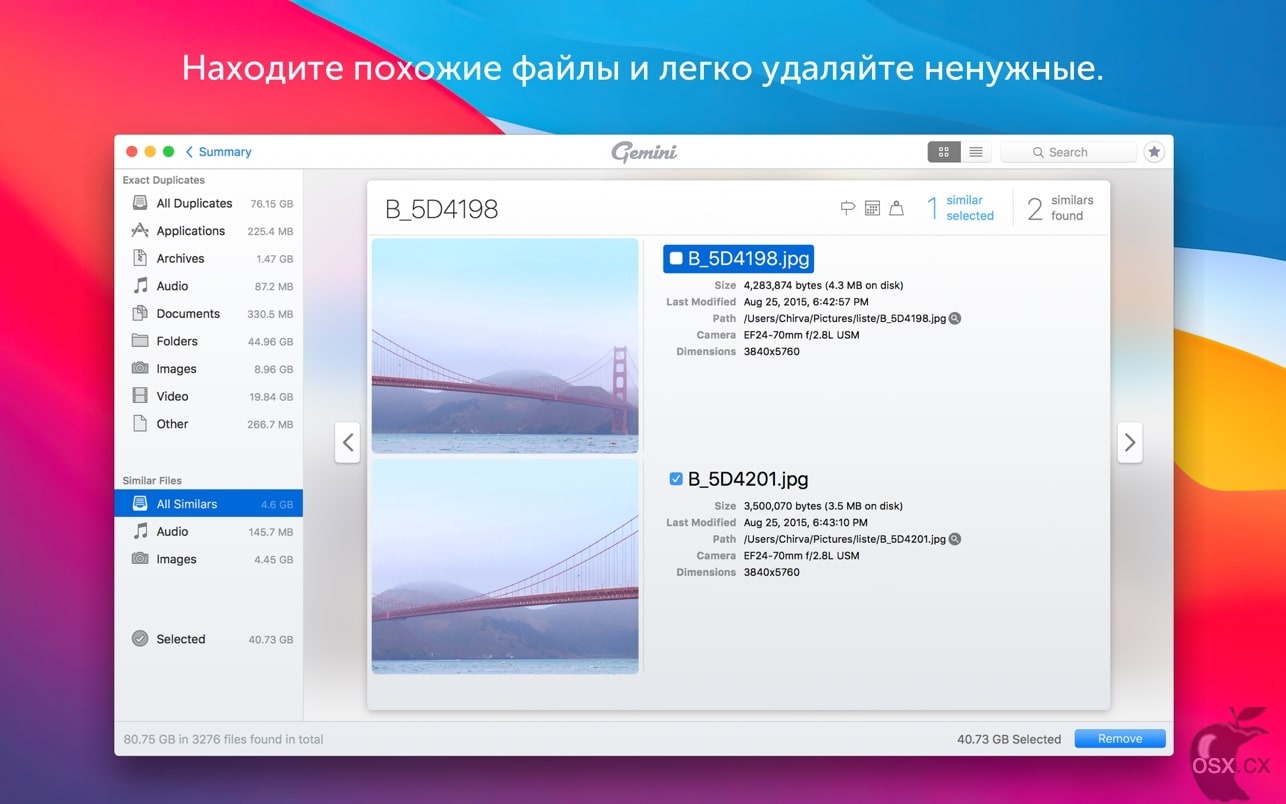Click "80.75 GB in 3276 files" status
Viewport: 1286px width, 804px height.
pyautogui.click(x=223, y=739)
